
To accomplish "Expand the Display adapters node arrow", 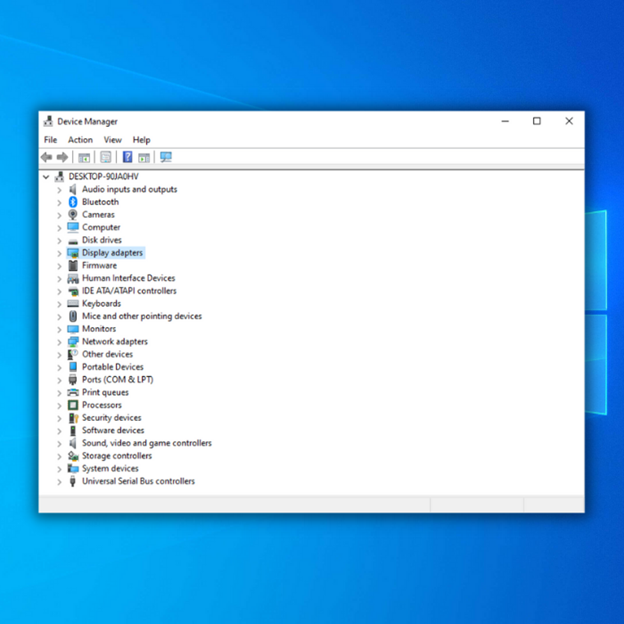I will click(59, 253).
